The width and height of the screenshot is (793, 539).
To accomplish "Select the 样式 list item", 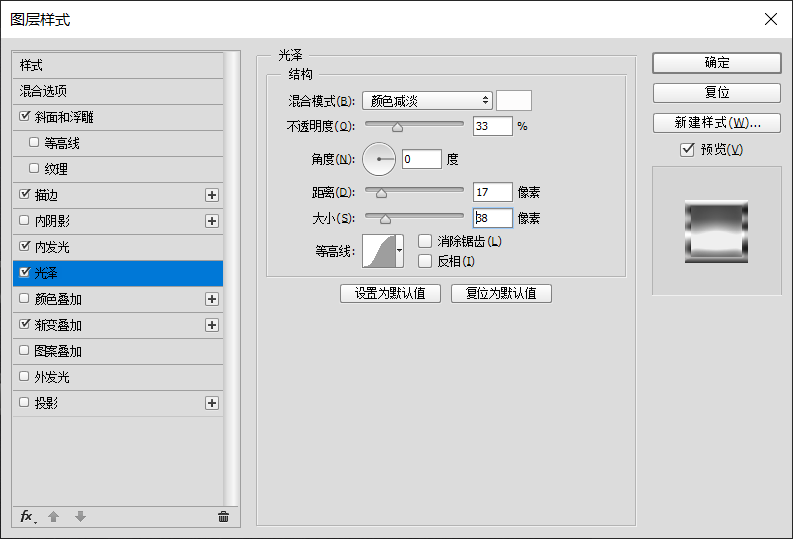I will (x=118, y=65).
